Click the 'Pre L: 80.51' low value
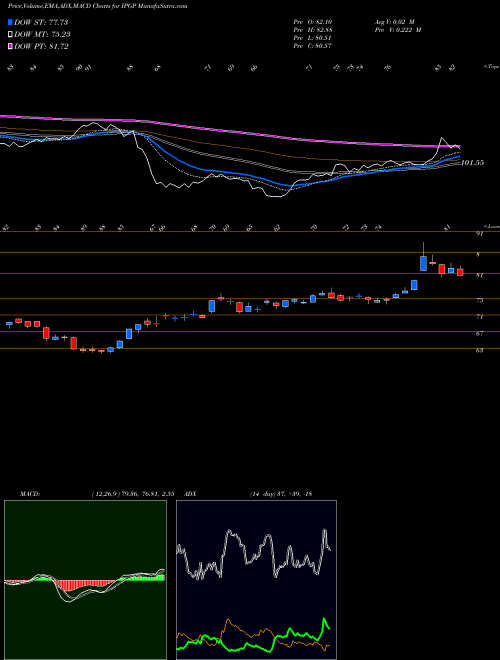The width and height of the screenshot is (500, 660). 313,38
